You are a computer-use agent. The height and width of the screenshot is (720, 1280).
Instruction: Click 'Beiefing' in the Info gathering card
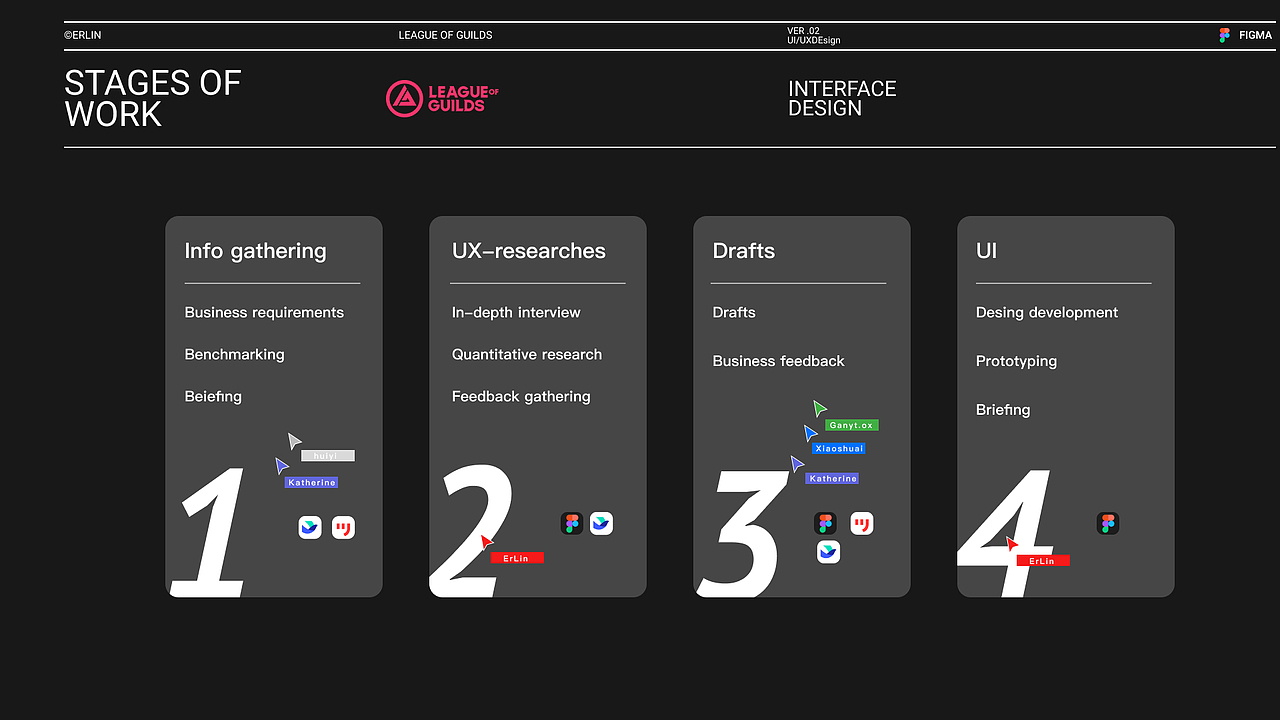click(213, 397)
